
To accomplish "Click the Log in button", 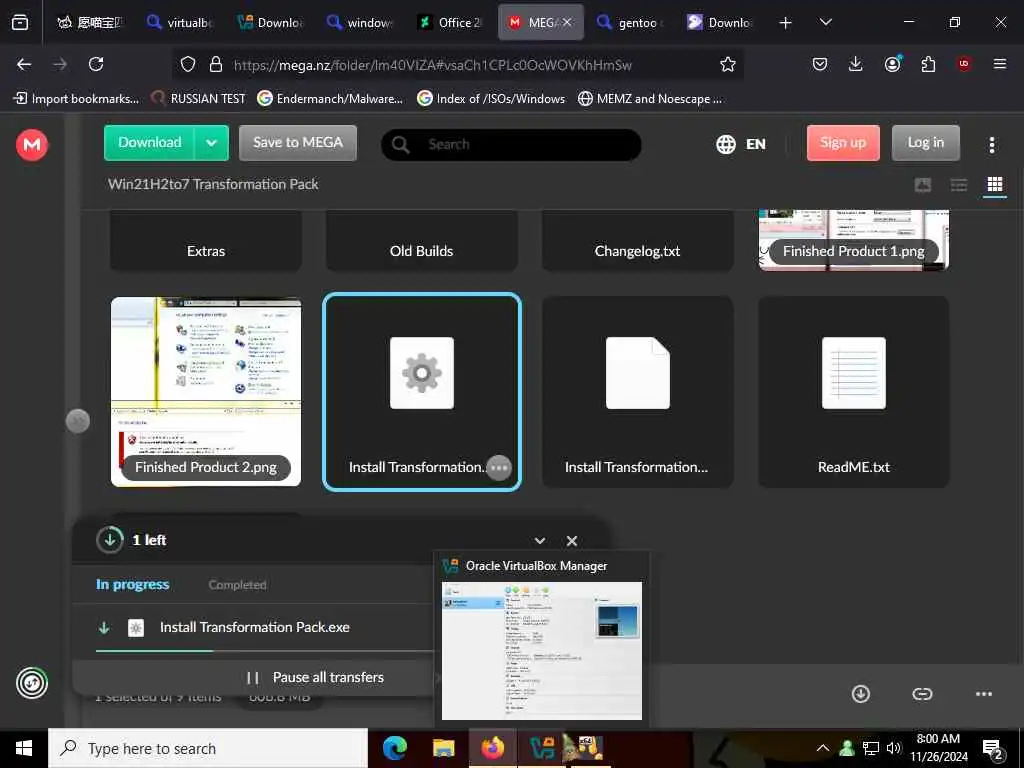I will [925, 143].
